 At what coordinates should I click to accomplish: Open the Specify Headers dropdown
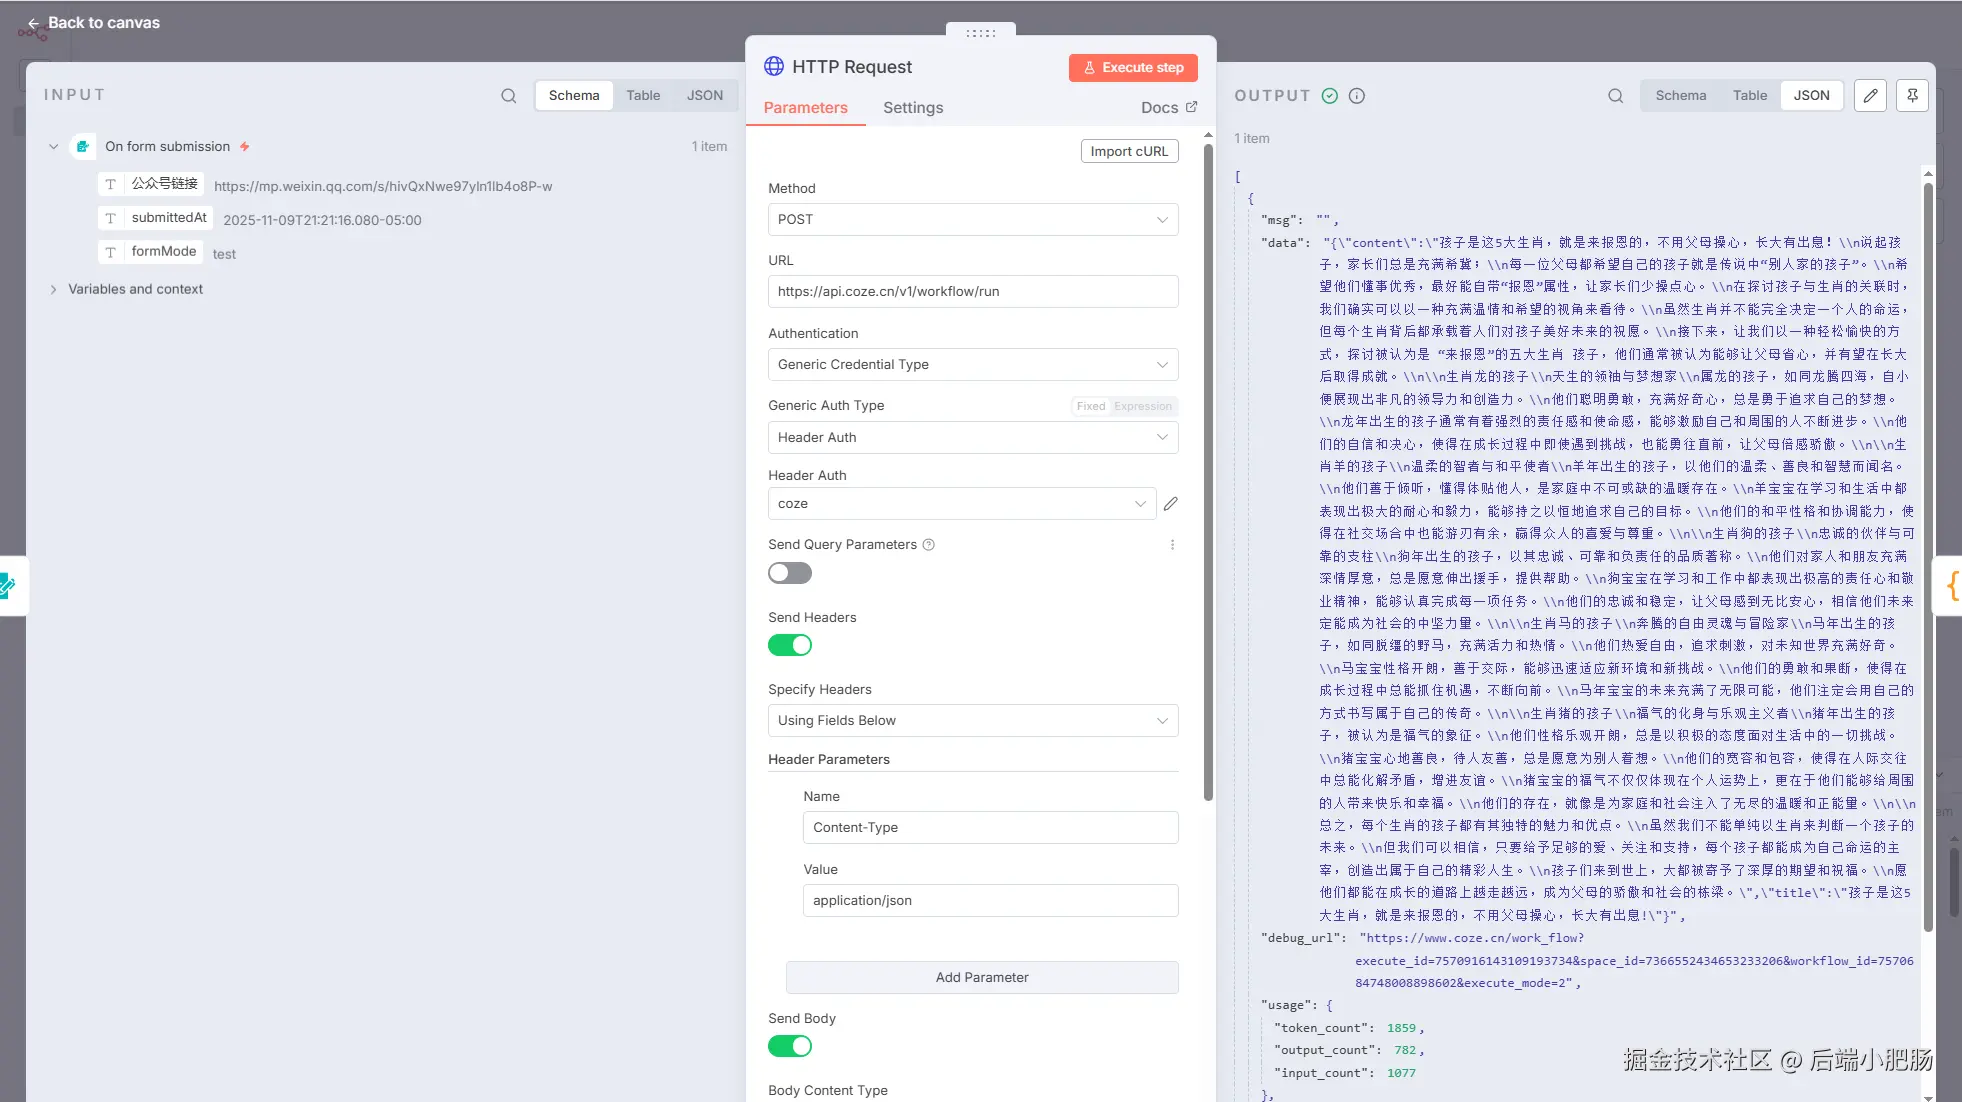pos(972,721)
